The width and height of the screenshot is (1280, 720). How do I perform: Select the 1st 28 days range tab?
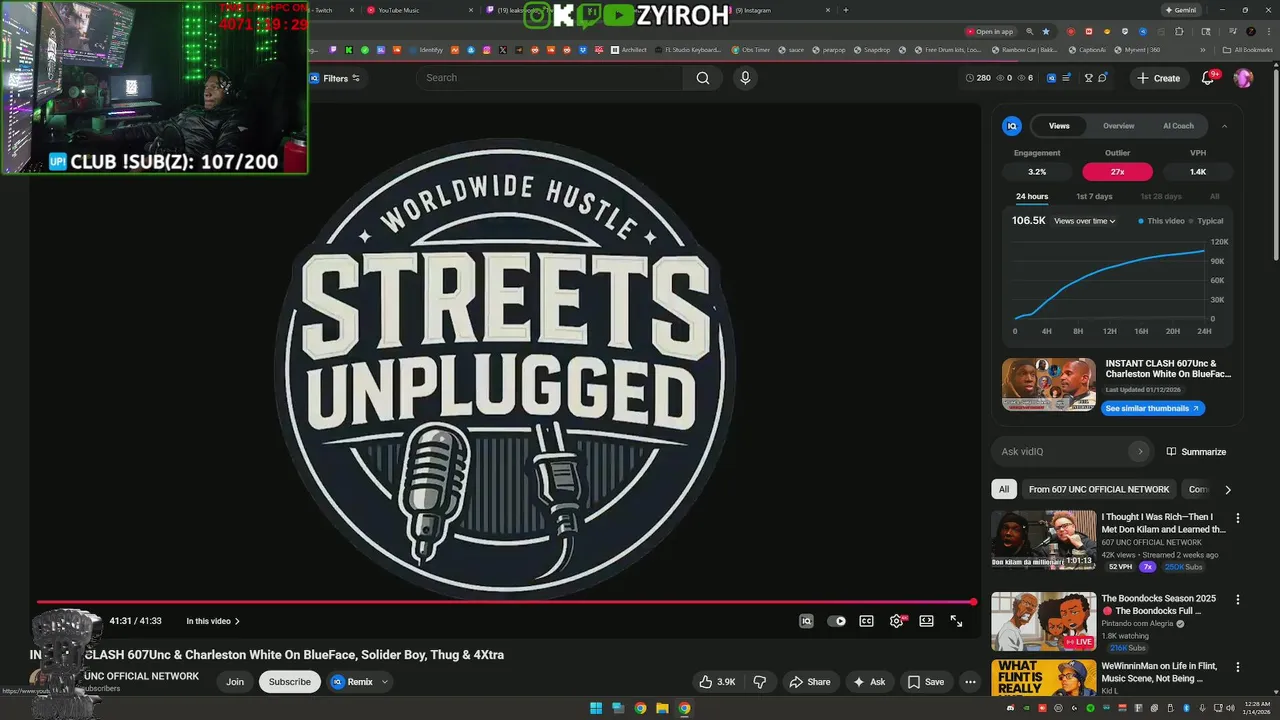tap(1161, 197)
